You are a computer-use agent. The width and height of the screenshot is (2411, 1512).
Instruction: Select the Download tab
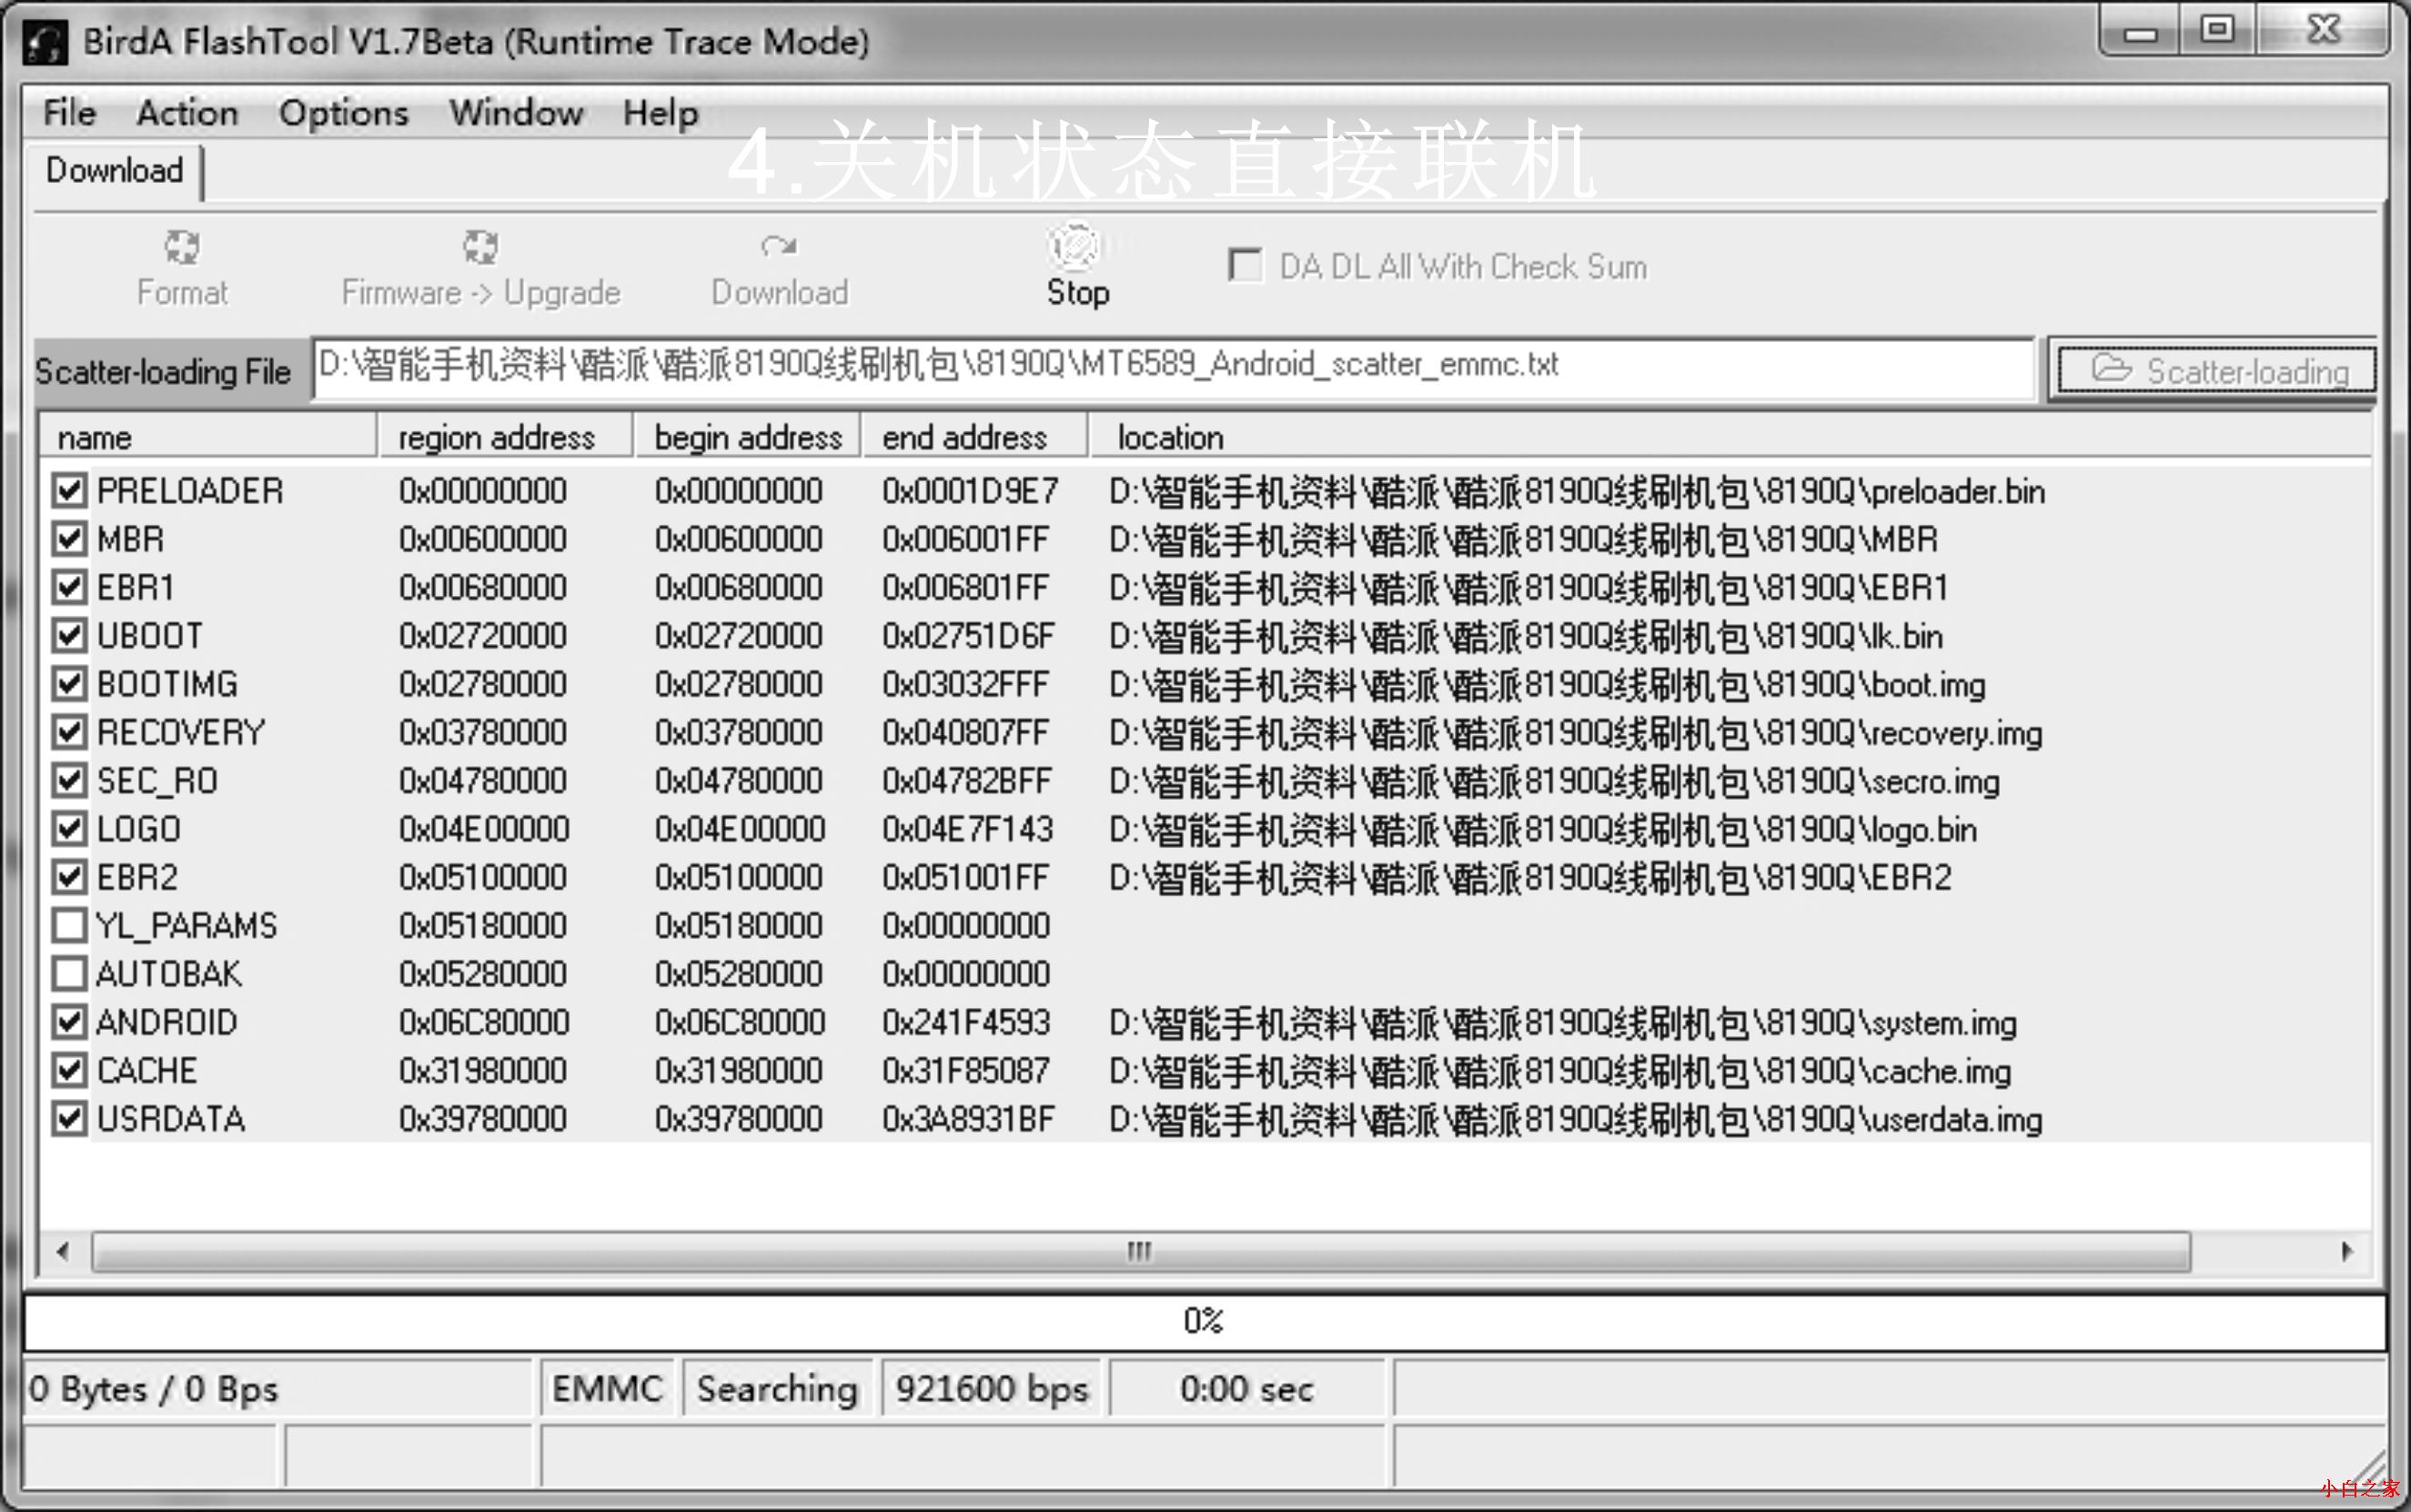click(115, 171)
